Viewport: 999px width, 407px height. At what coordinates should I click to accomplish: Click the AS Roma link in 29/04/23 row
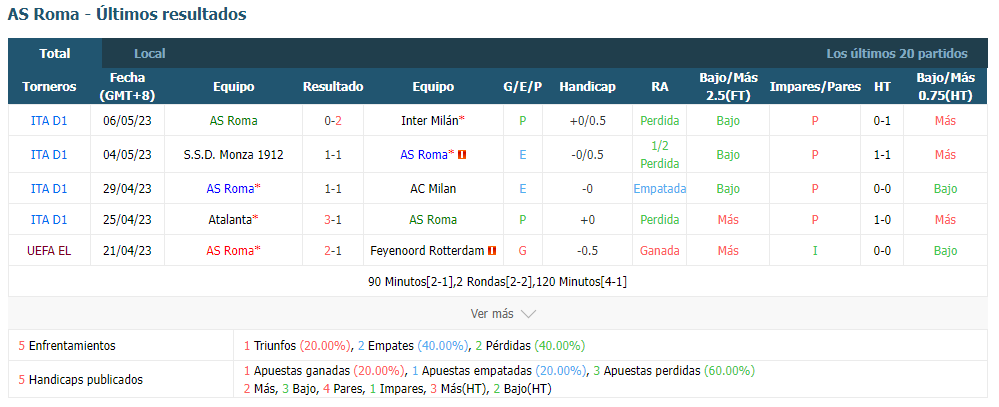point(230,189)
